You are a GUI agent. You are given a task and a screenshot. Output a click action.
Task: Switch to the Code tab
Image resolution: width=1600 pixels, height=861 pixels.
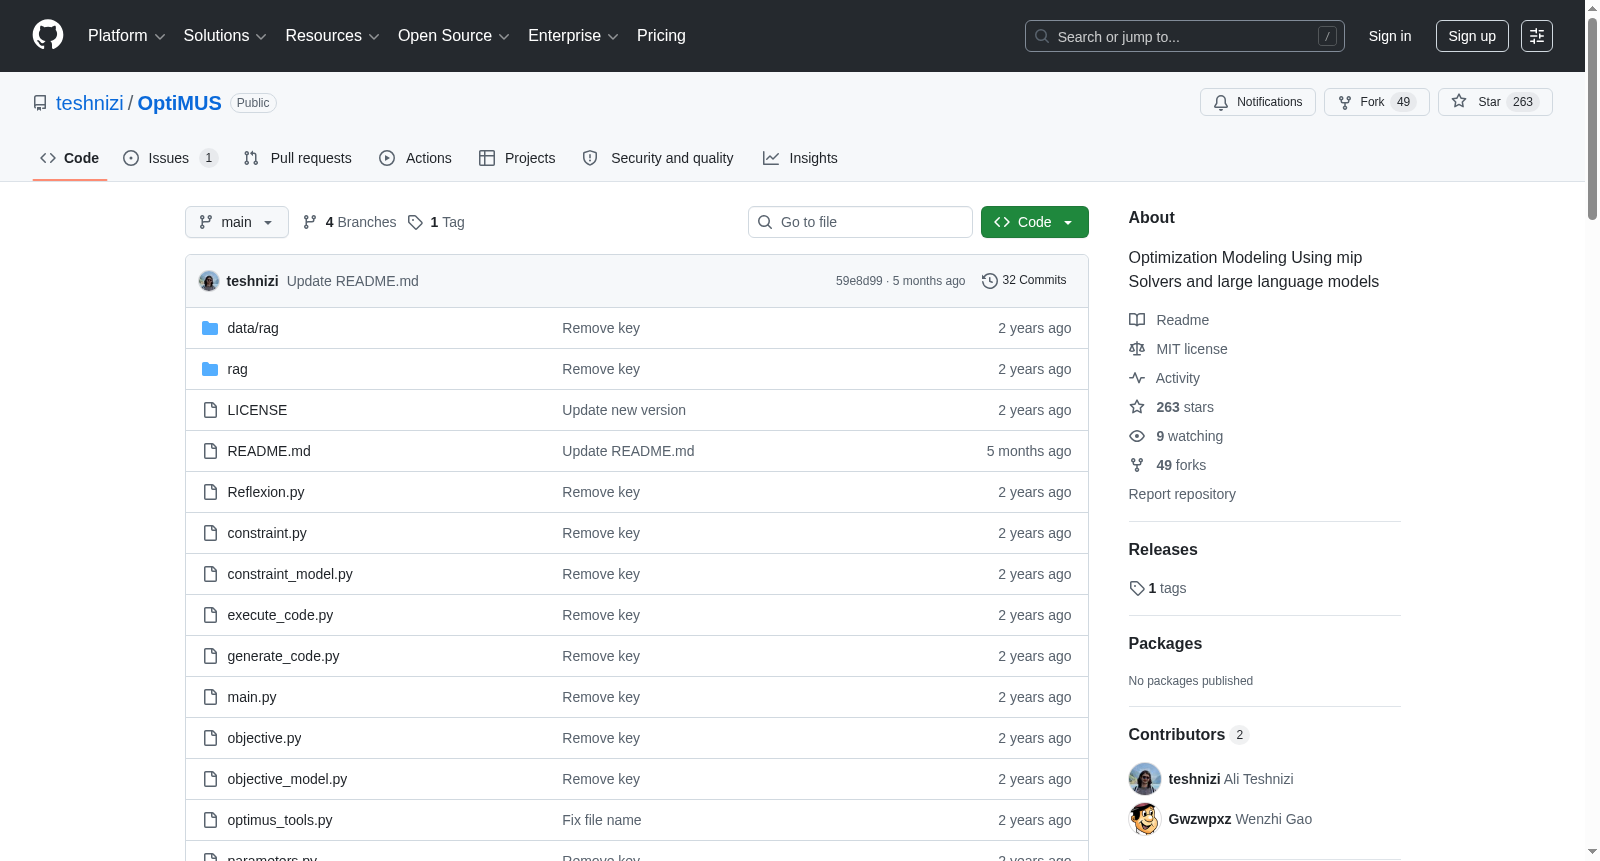tap(70, 158)
